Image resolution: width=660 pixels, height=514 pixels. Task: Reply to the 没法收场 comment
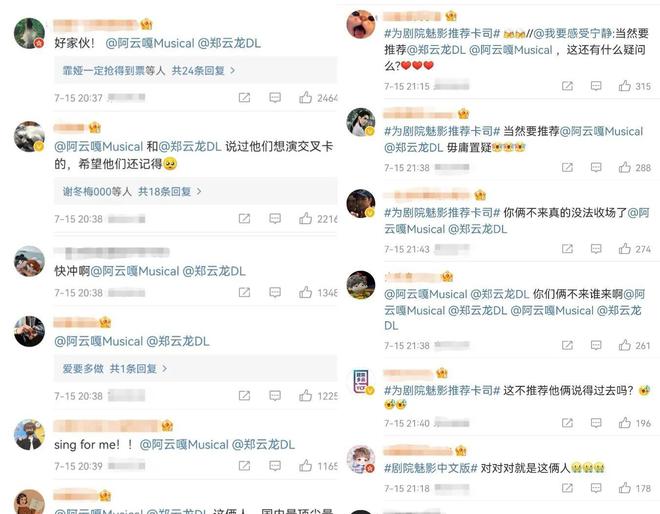(x=596, y=249)
